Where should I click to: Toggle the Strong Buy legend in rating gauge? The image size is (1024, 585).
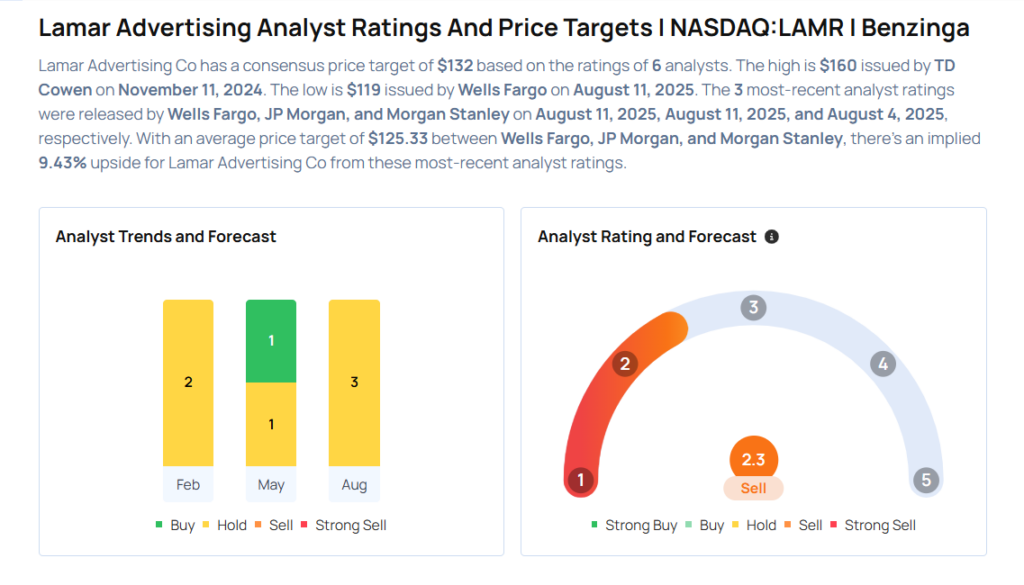[634, 525]
